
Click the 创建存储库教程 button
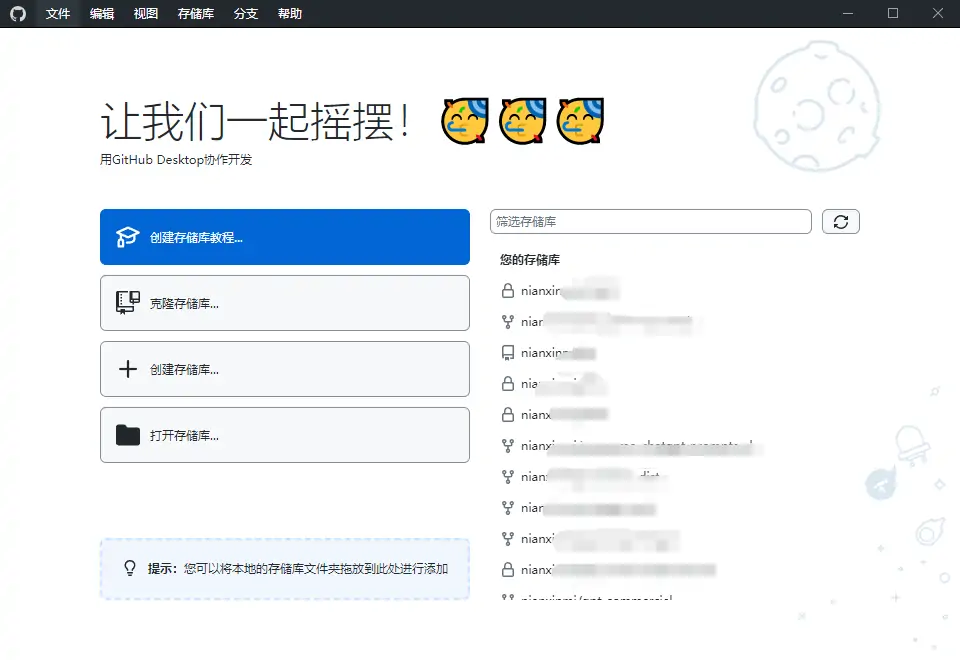pyautogui.click(x=285, y=236)
